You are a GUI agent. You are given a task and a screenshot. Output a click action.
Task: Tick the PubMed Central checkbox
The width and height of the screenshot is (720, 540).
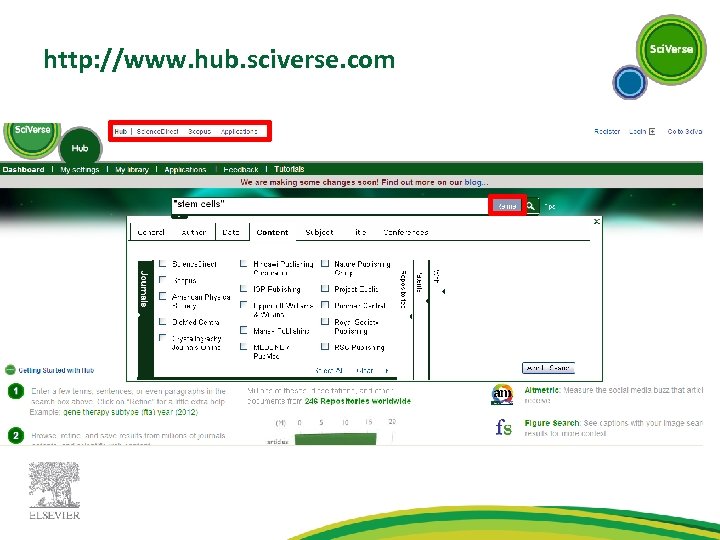325,305
